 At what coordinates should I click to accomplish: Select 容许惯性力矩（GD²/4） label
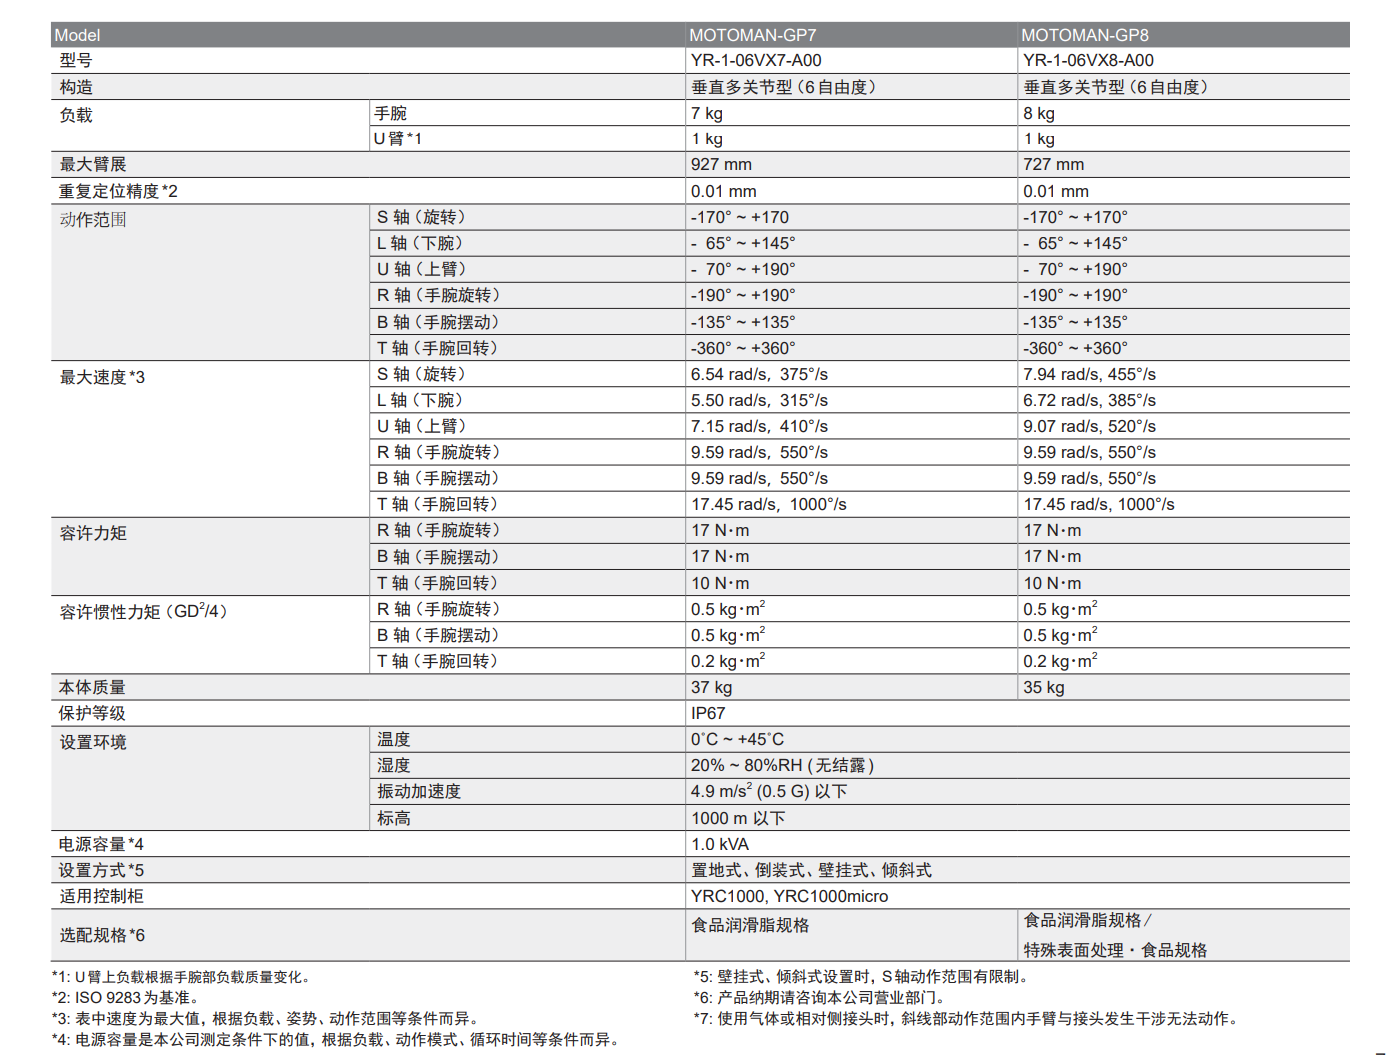143,611
